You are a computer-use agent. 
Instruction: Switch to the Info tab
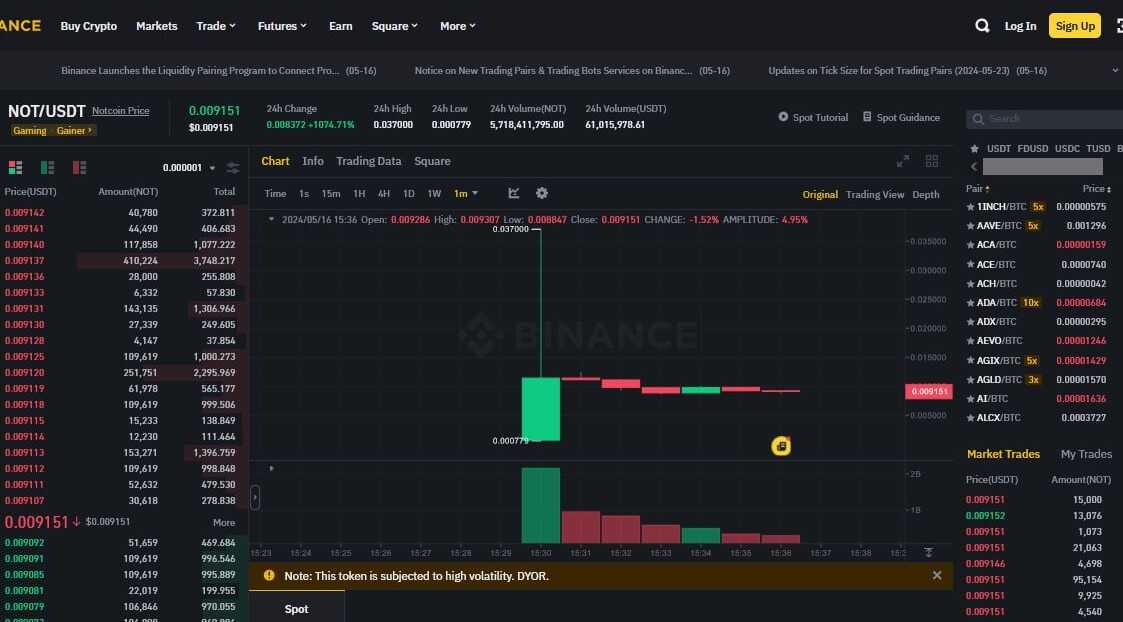pos(313,161)
